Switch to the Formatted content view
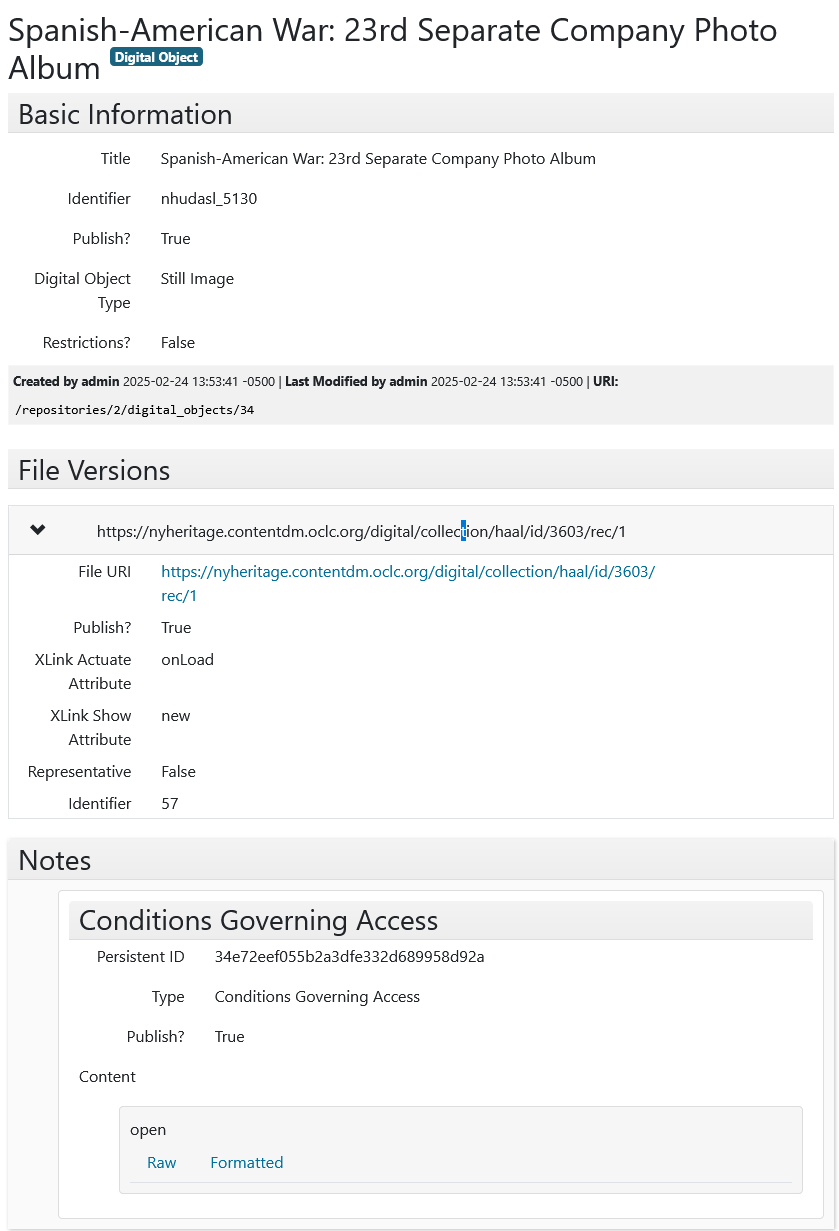 tap(246, 1162)
